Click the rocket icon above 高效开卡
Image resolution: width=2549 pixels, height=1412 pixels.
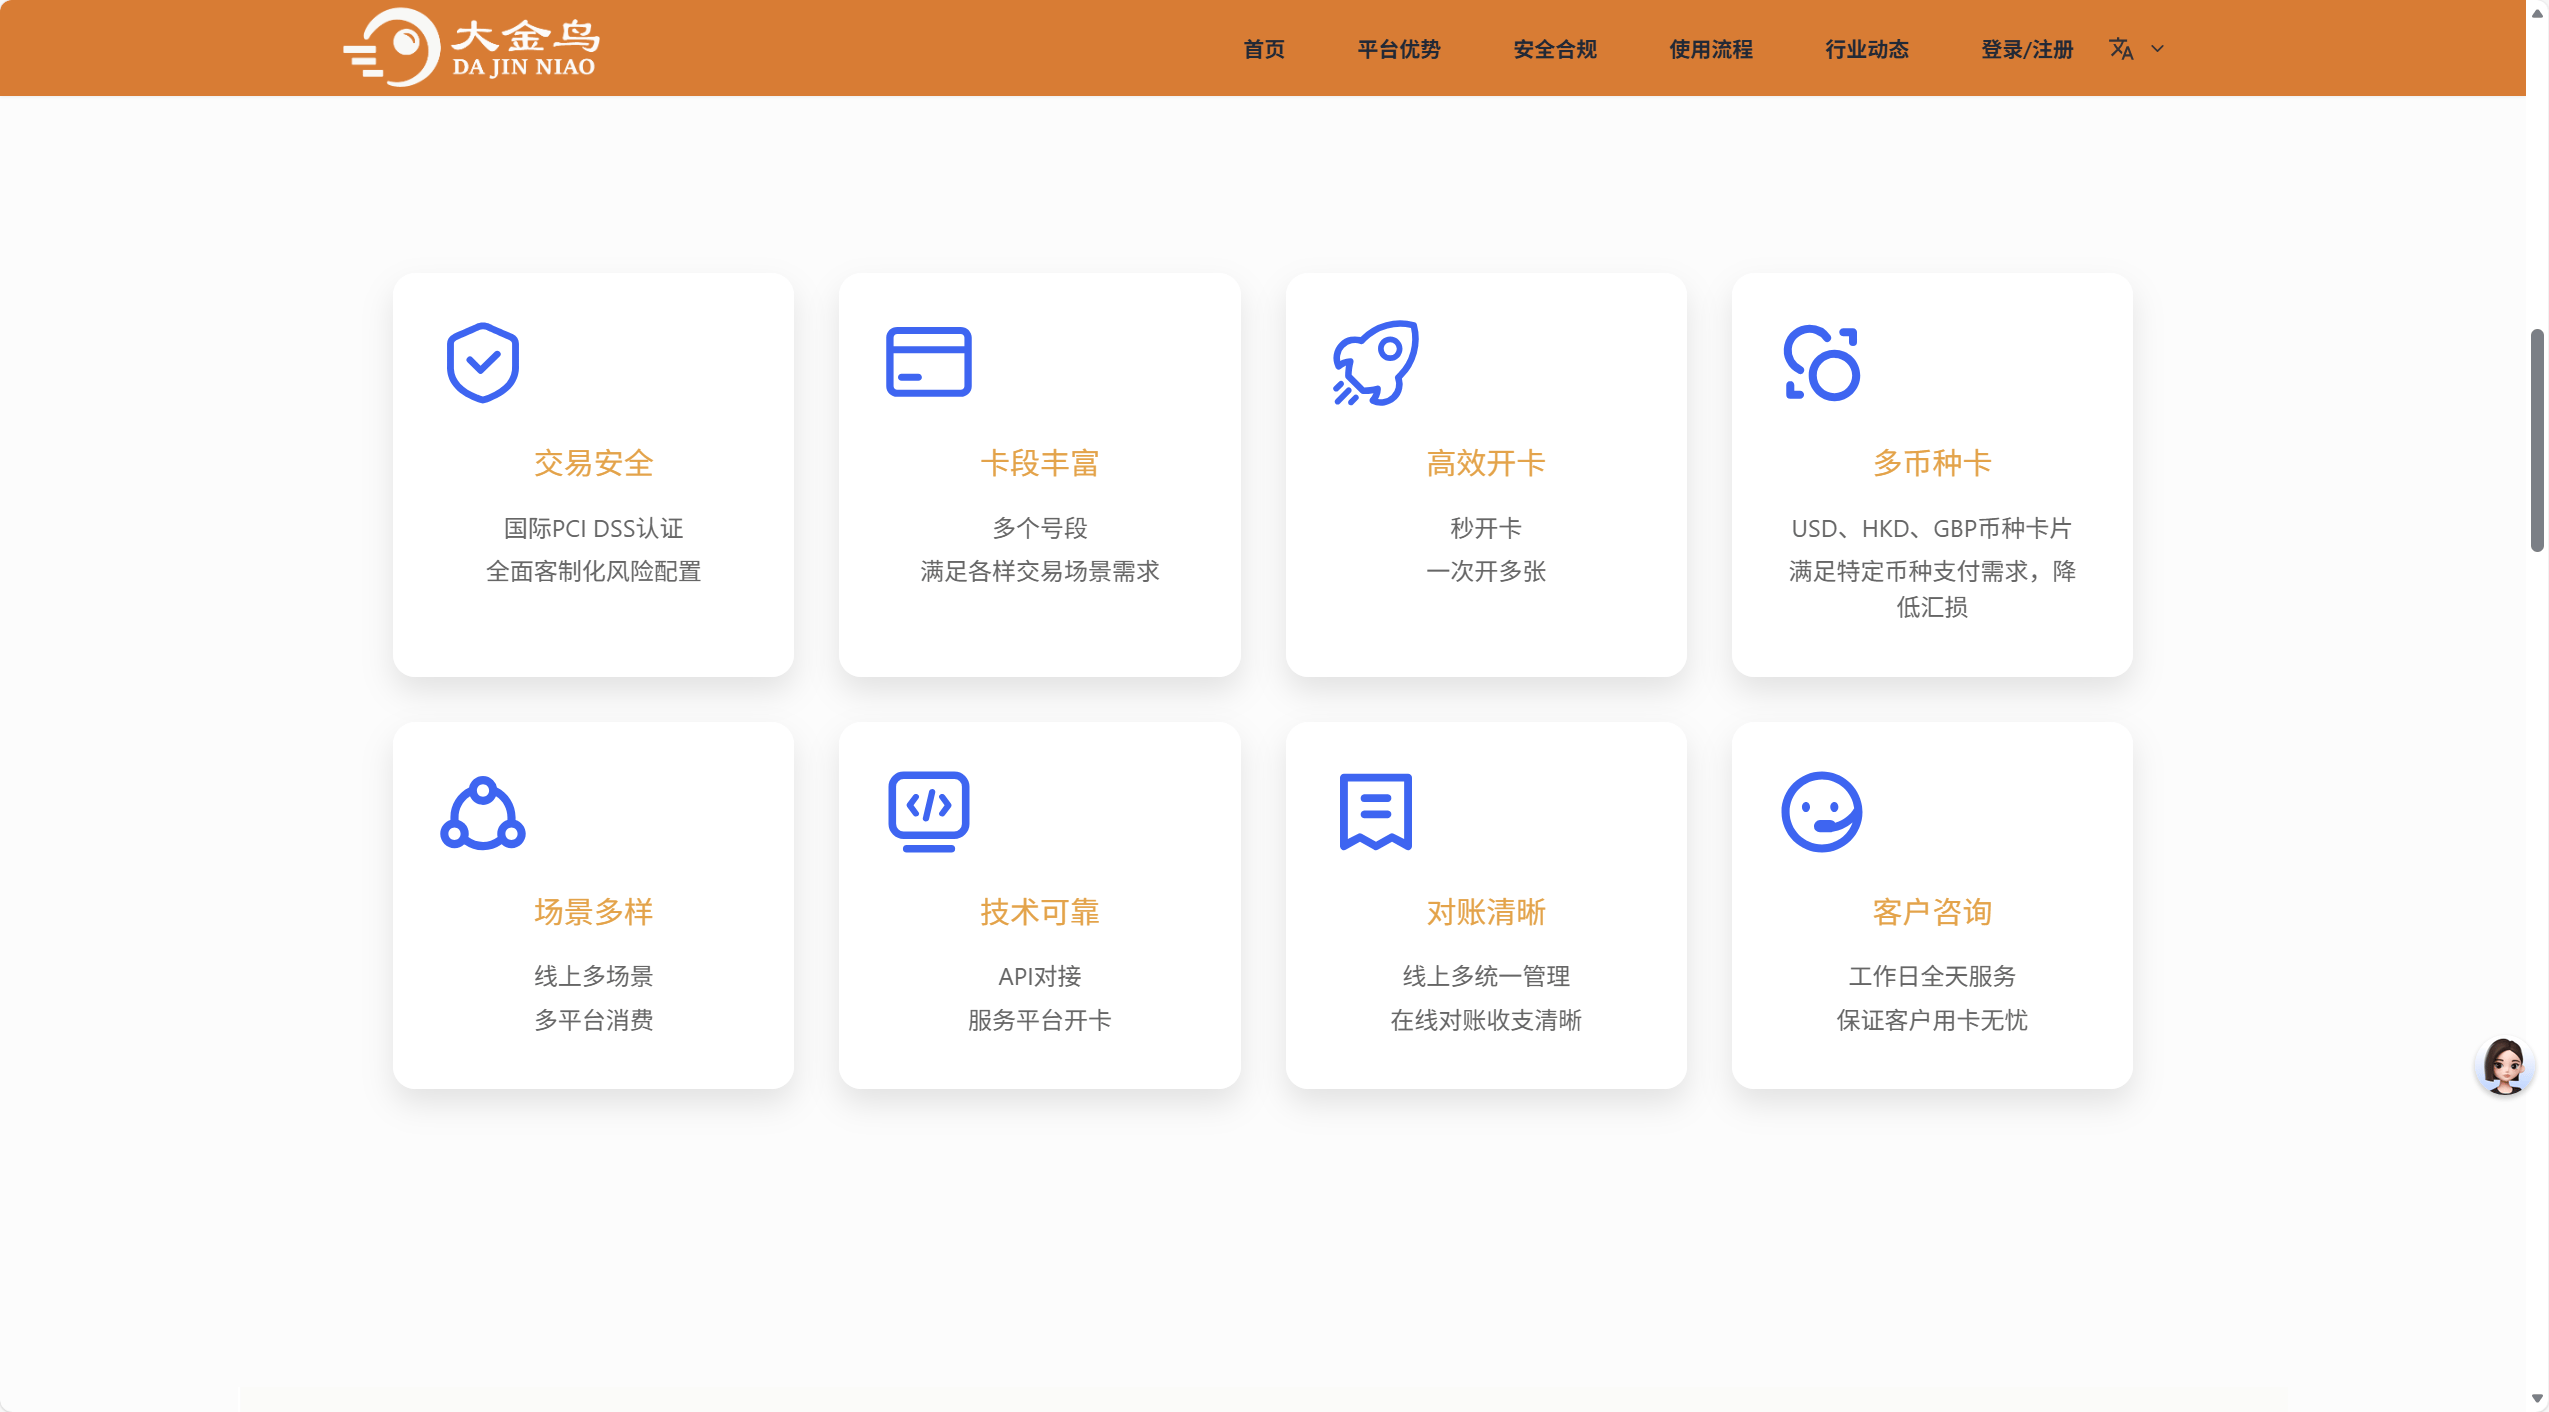1375,362
